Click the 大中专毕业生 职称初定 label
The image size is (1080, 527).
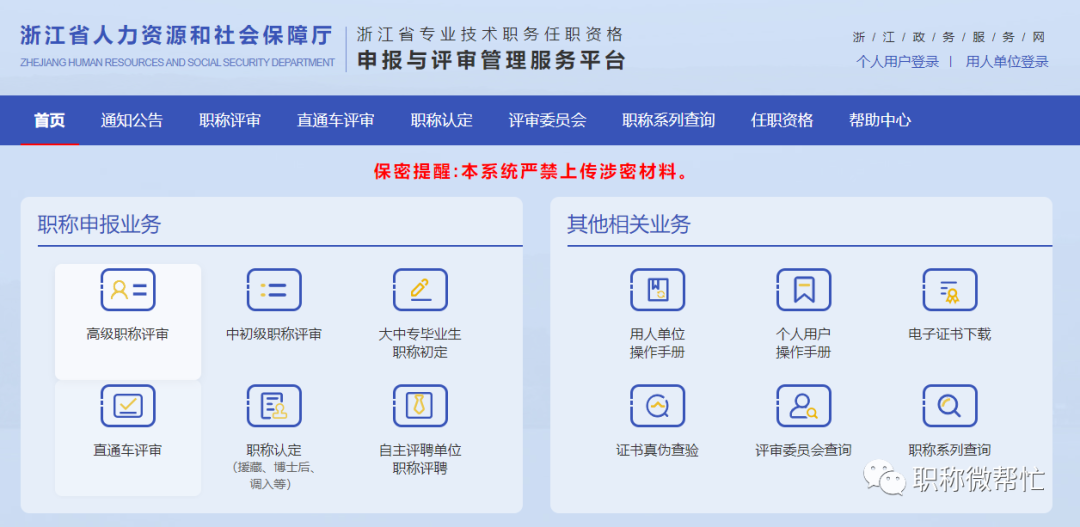tap(420, 343)
